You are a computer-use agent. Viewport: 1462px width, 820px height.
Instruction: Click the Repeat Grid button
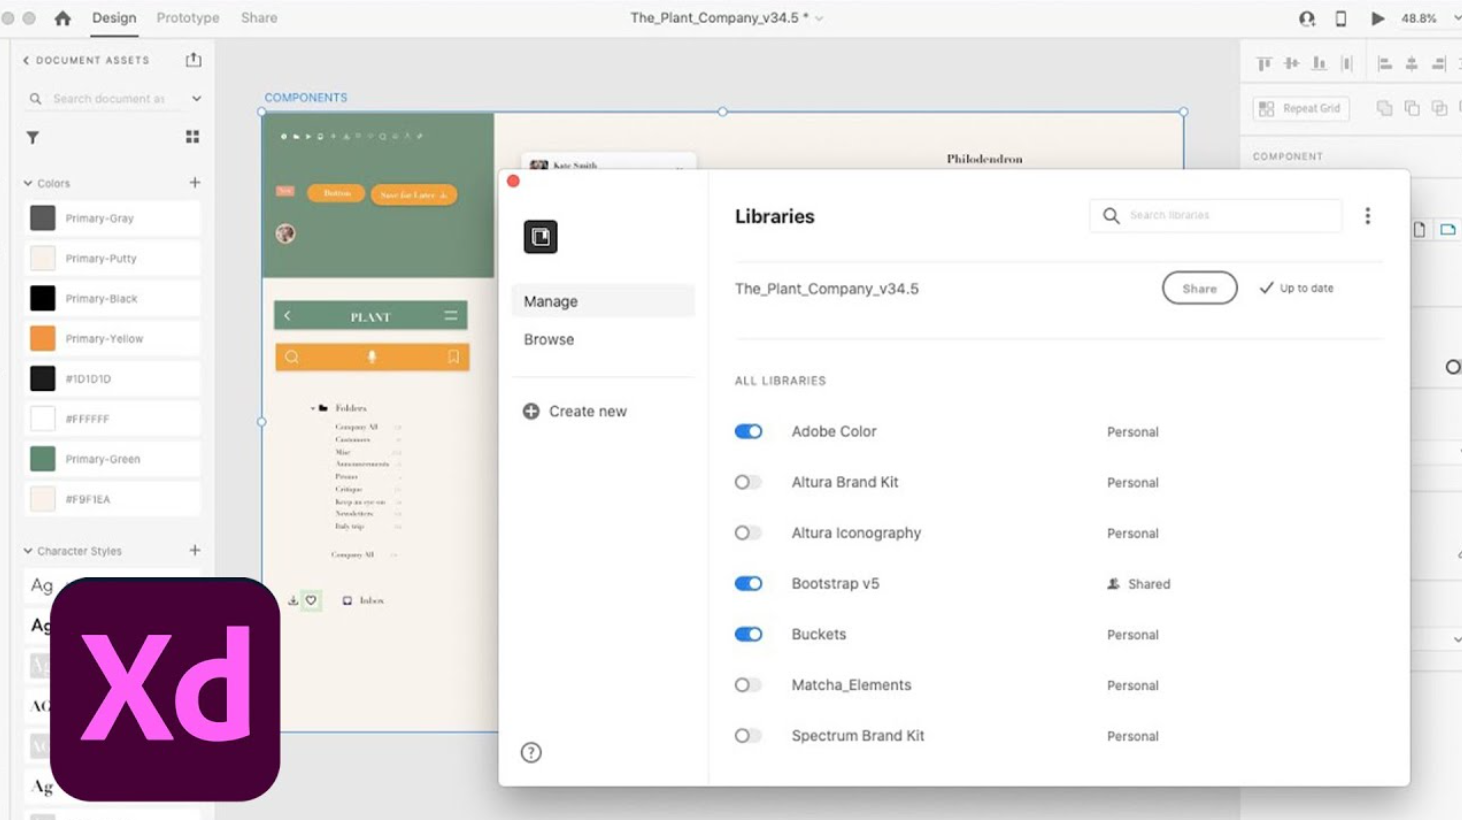pos(1301,108)
